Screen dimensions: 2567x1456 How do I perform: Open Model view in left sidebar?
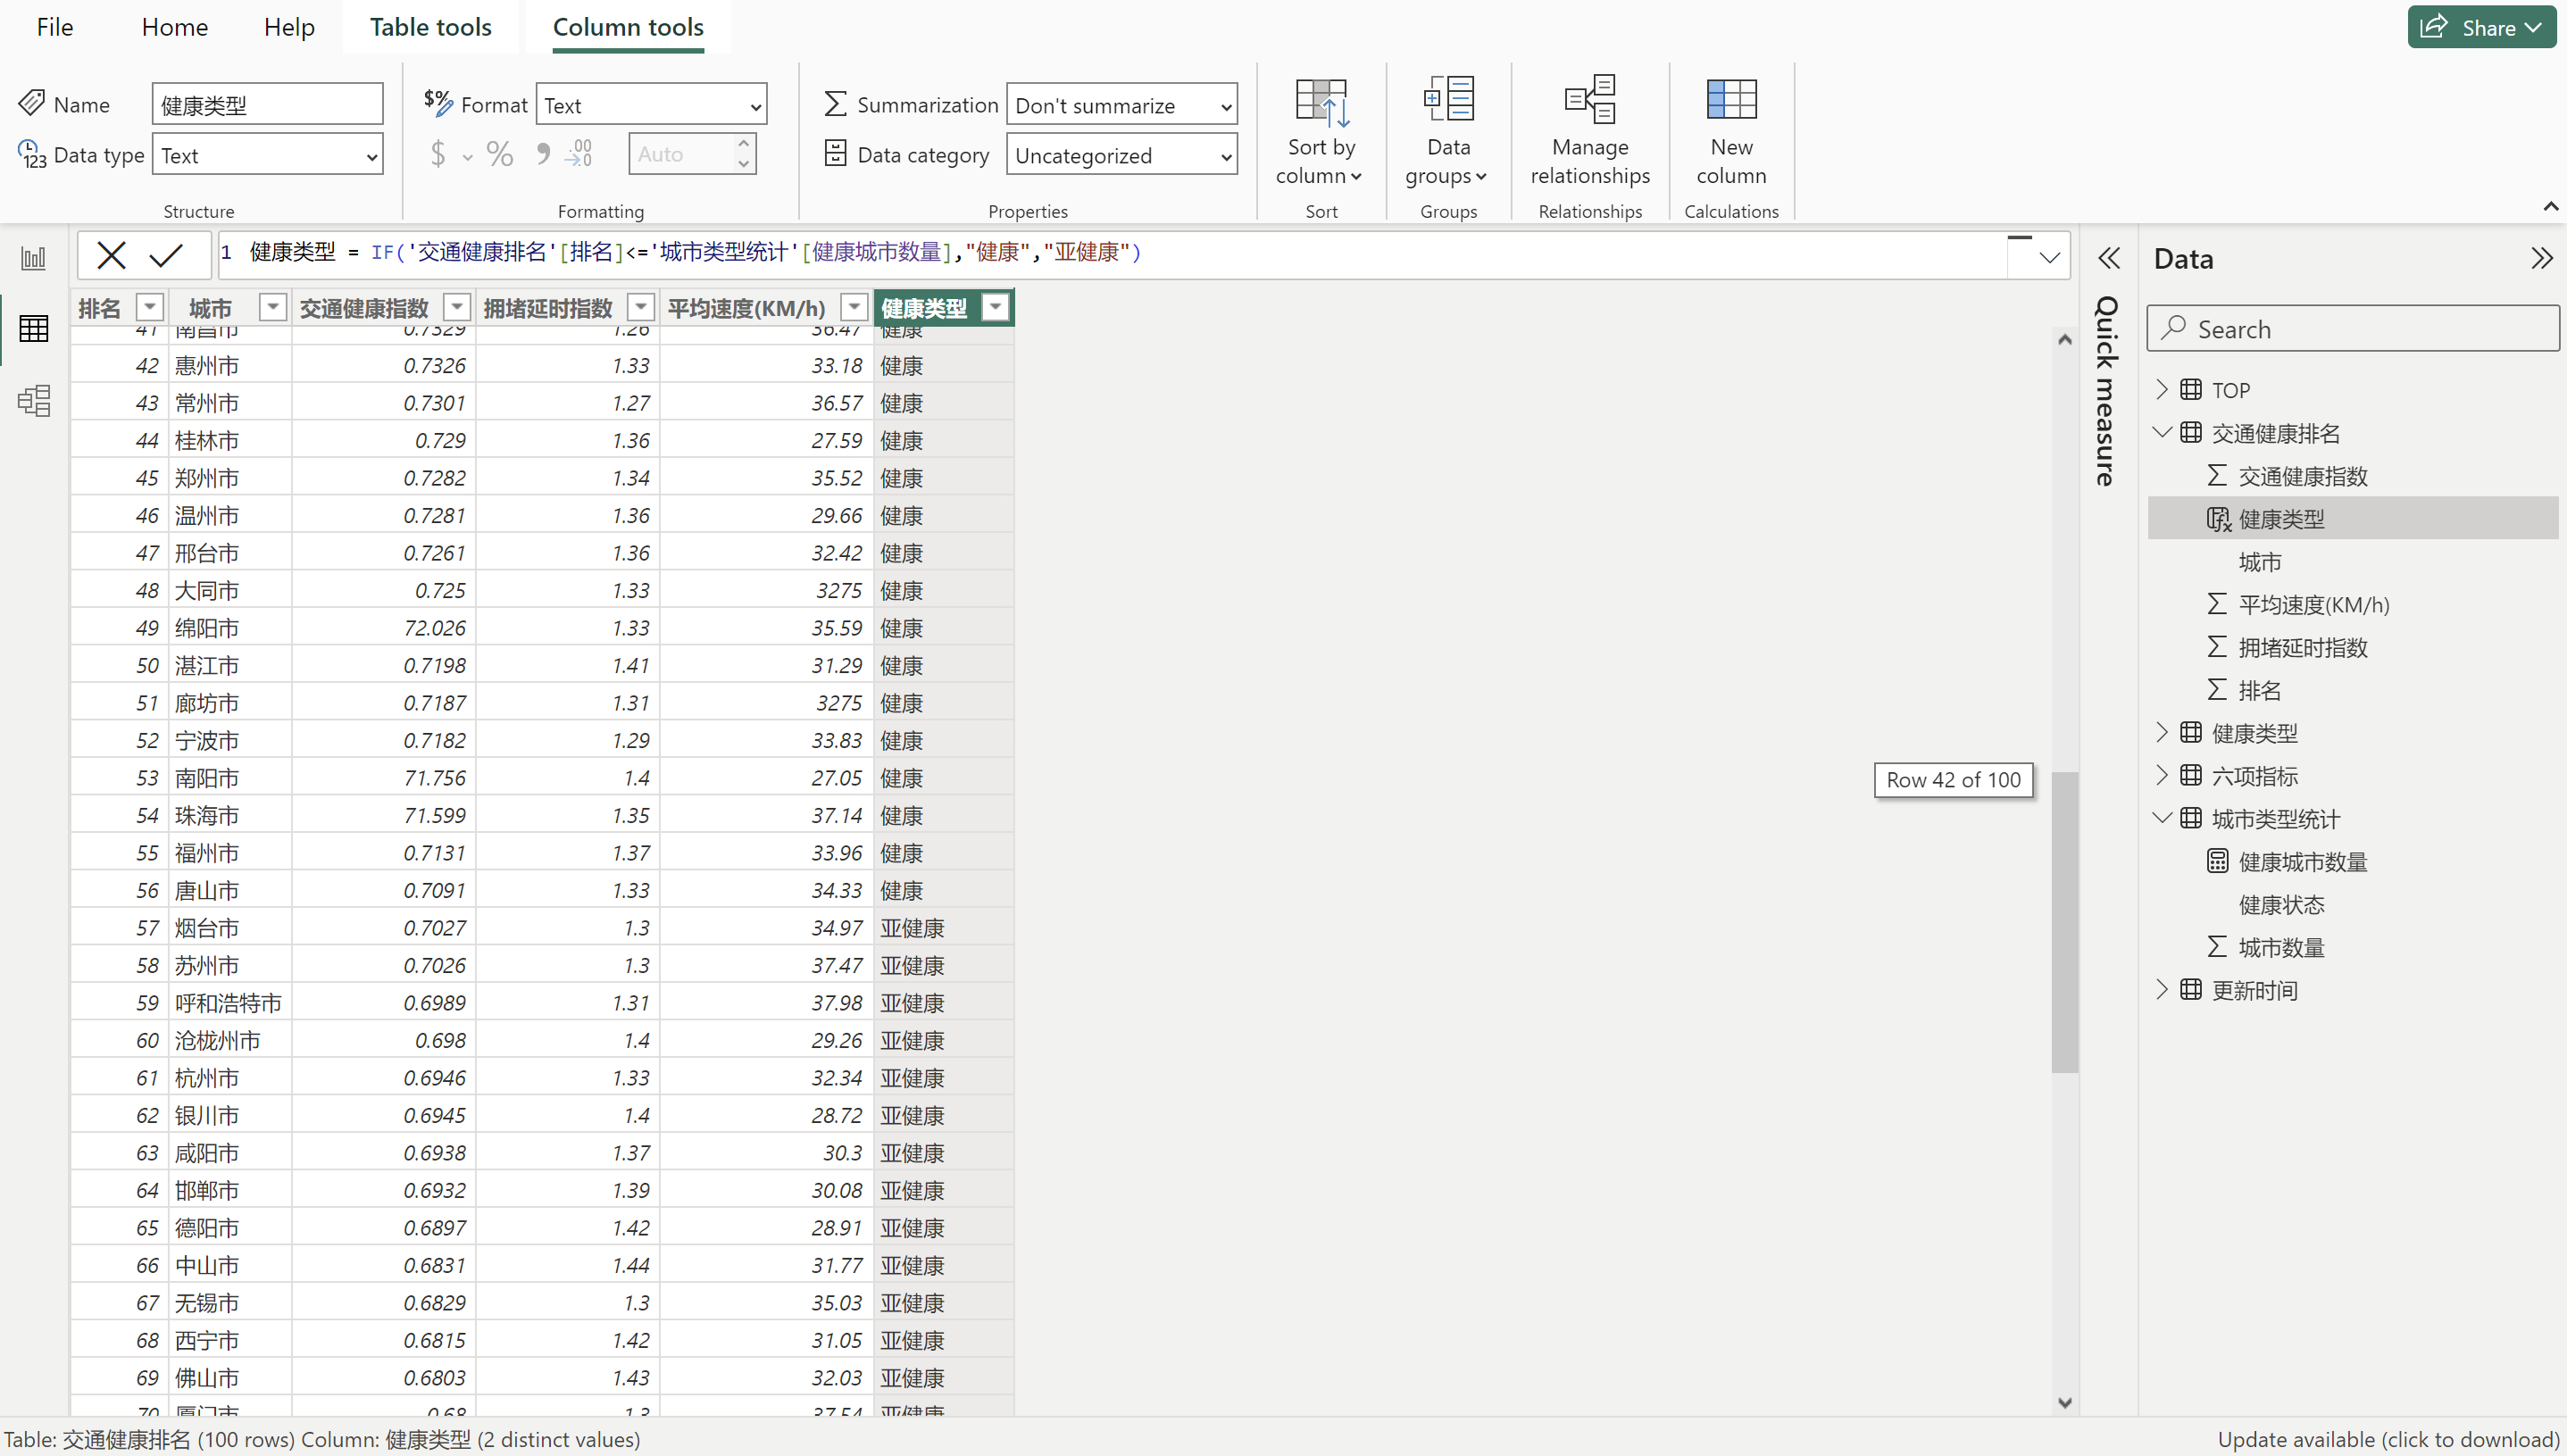tap(33, 401)
